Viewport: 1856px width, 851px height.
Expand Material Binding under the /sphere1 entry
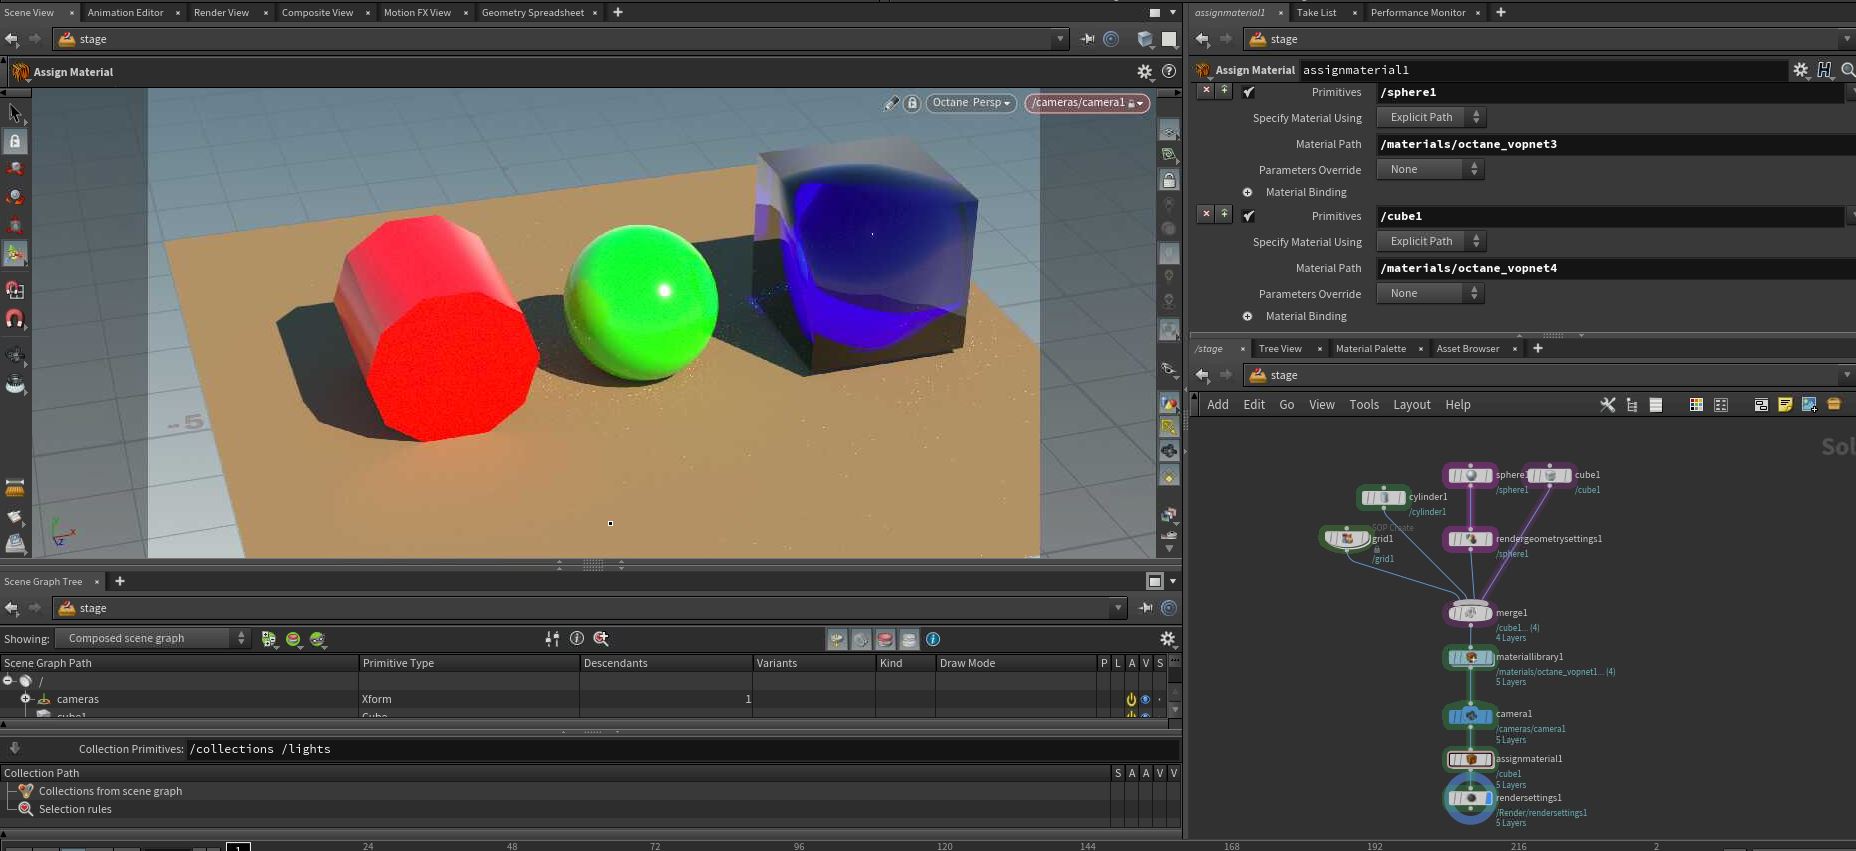(x=1247, y=192)
